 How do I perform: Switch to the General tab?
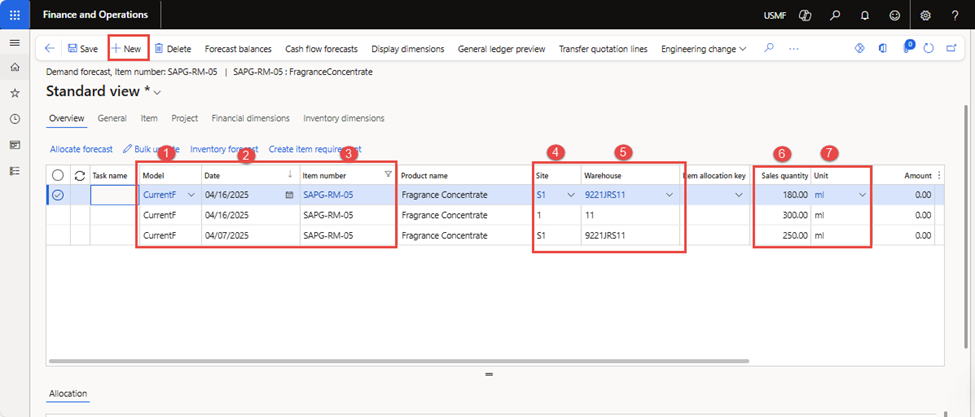[112, 118]
